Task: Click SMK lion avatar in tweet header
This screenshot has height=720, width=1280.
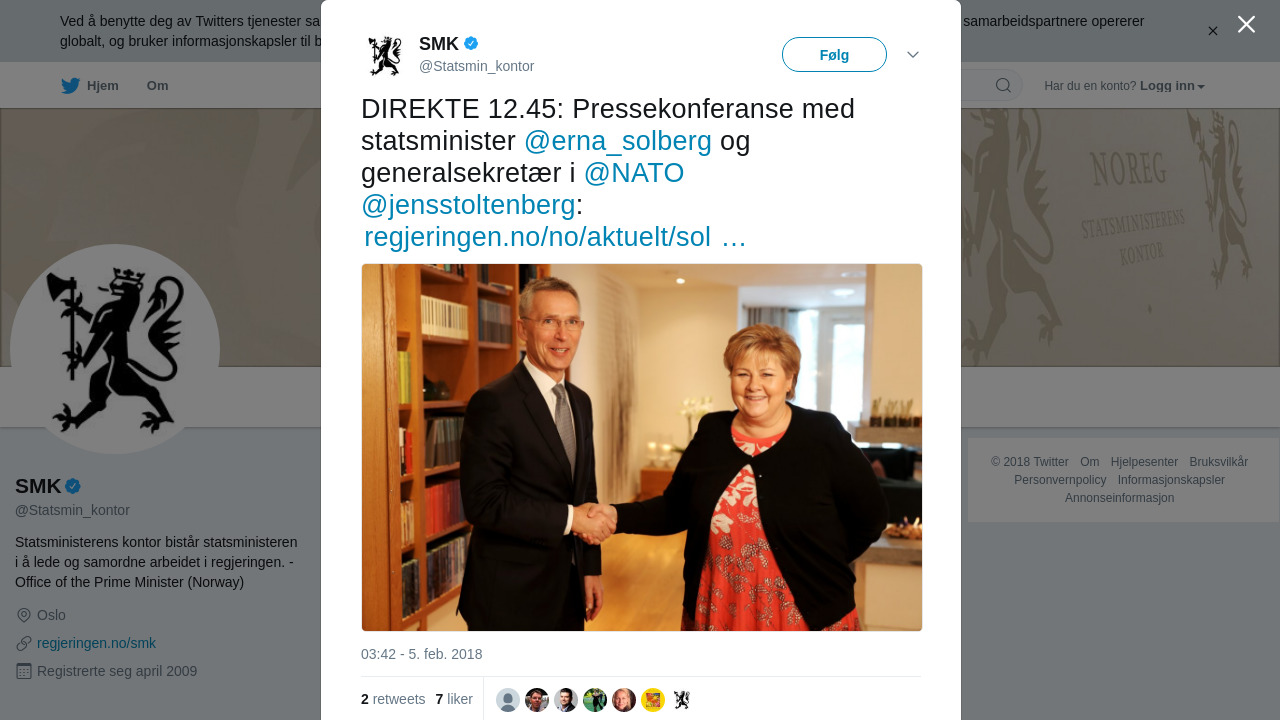Action: click(385, 55)
